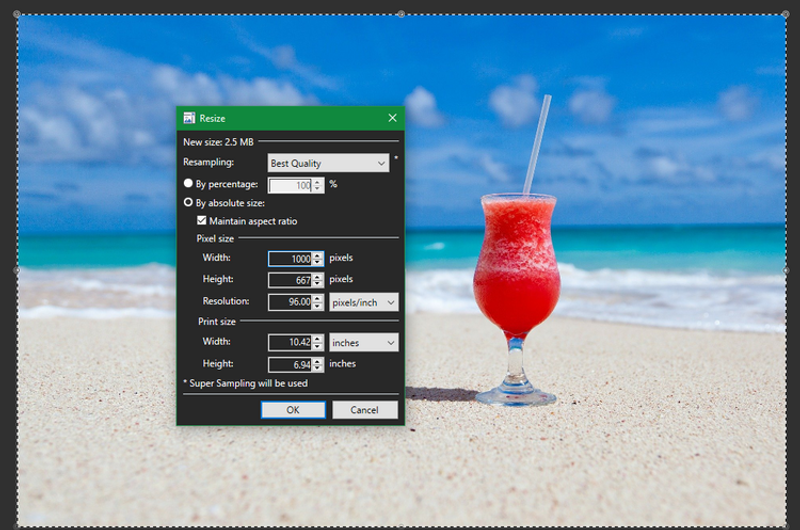Select the By percentage radio option

pos(188,184)
